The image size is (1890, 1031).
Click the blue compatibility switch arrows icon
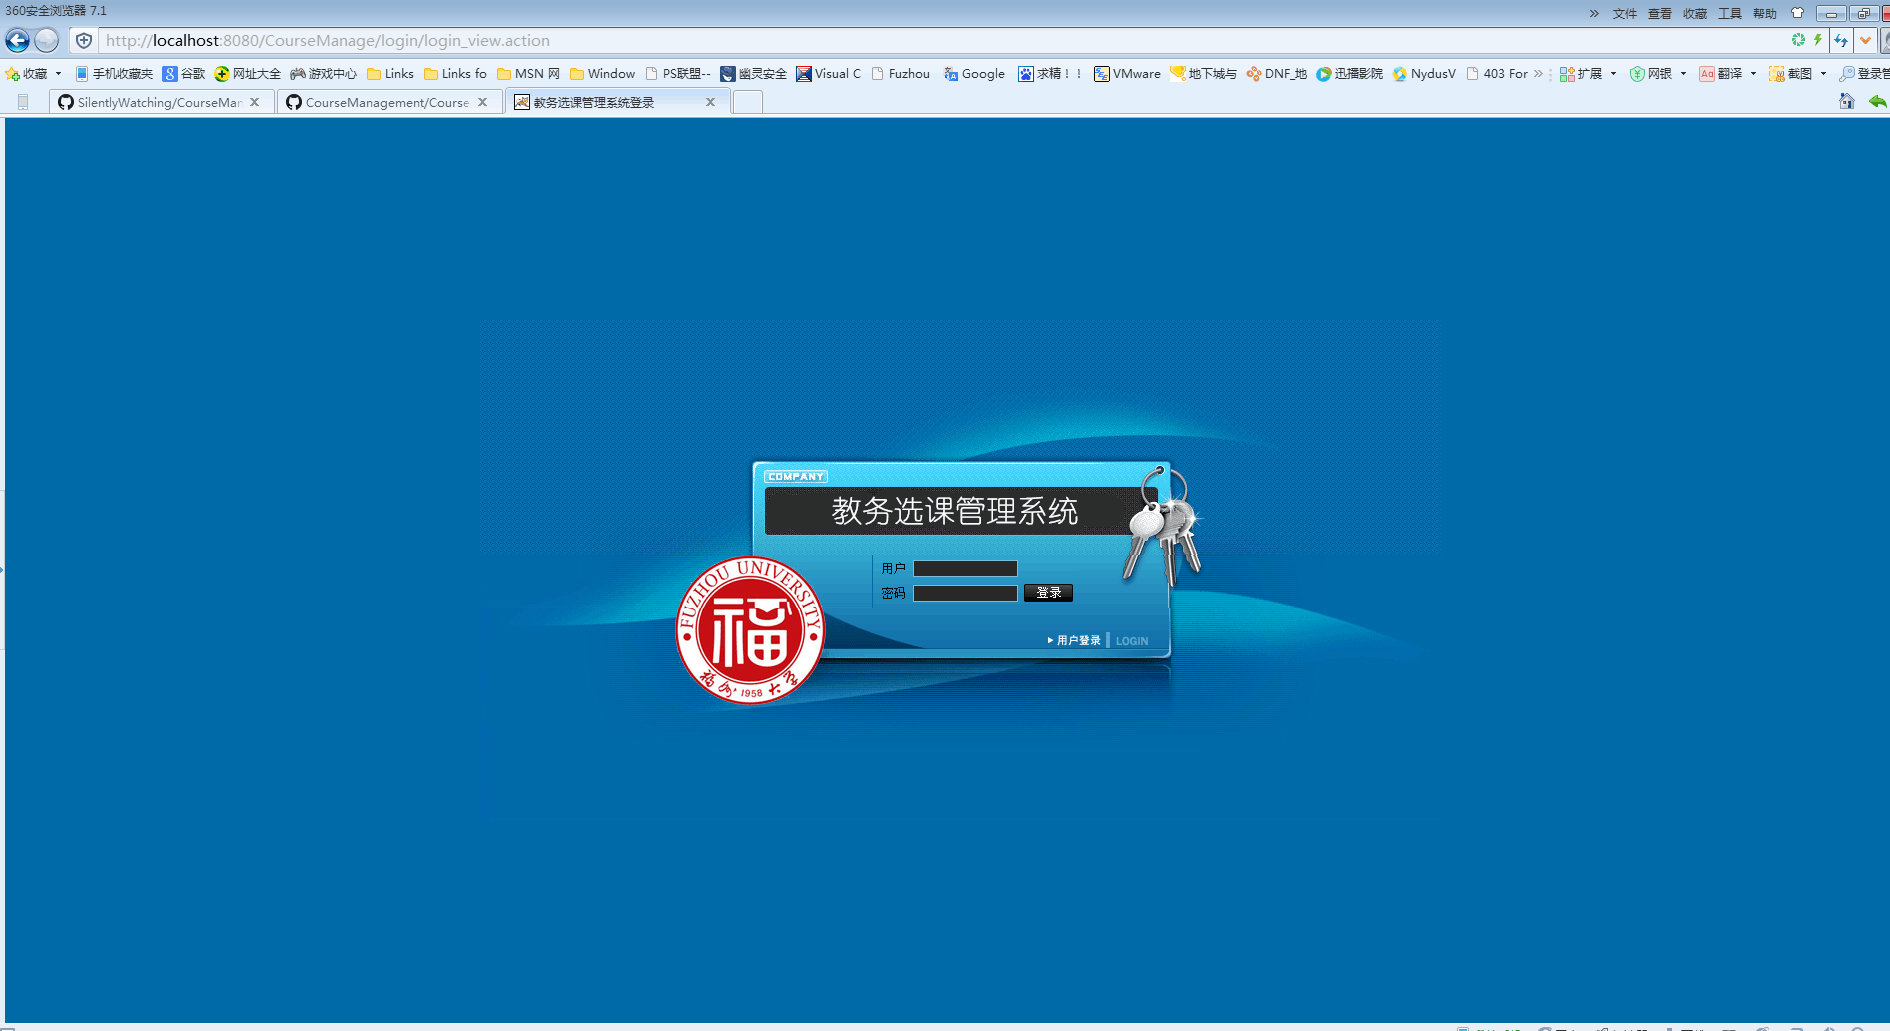coord(1841,41)
